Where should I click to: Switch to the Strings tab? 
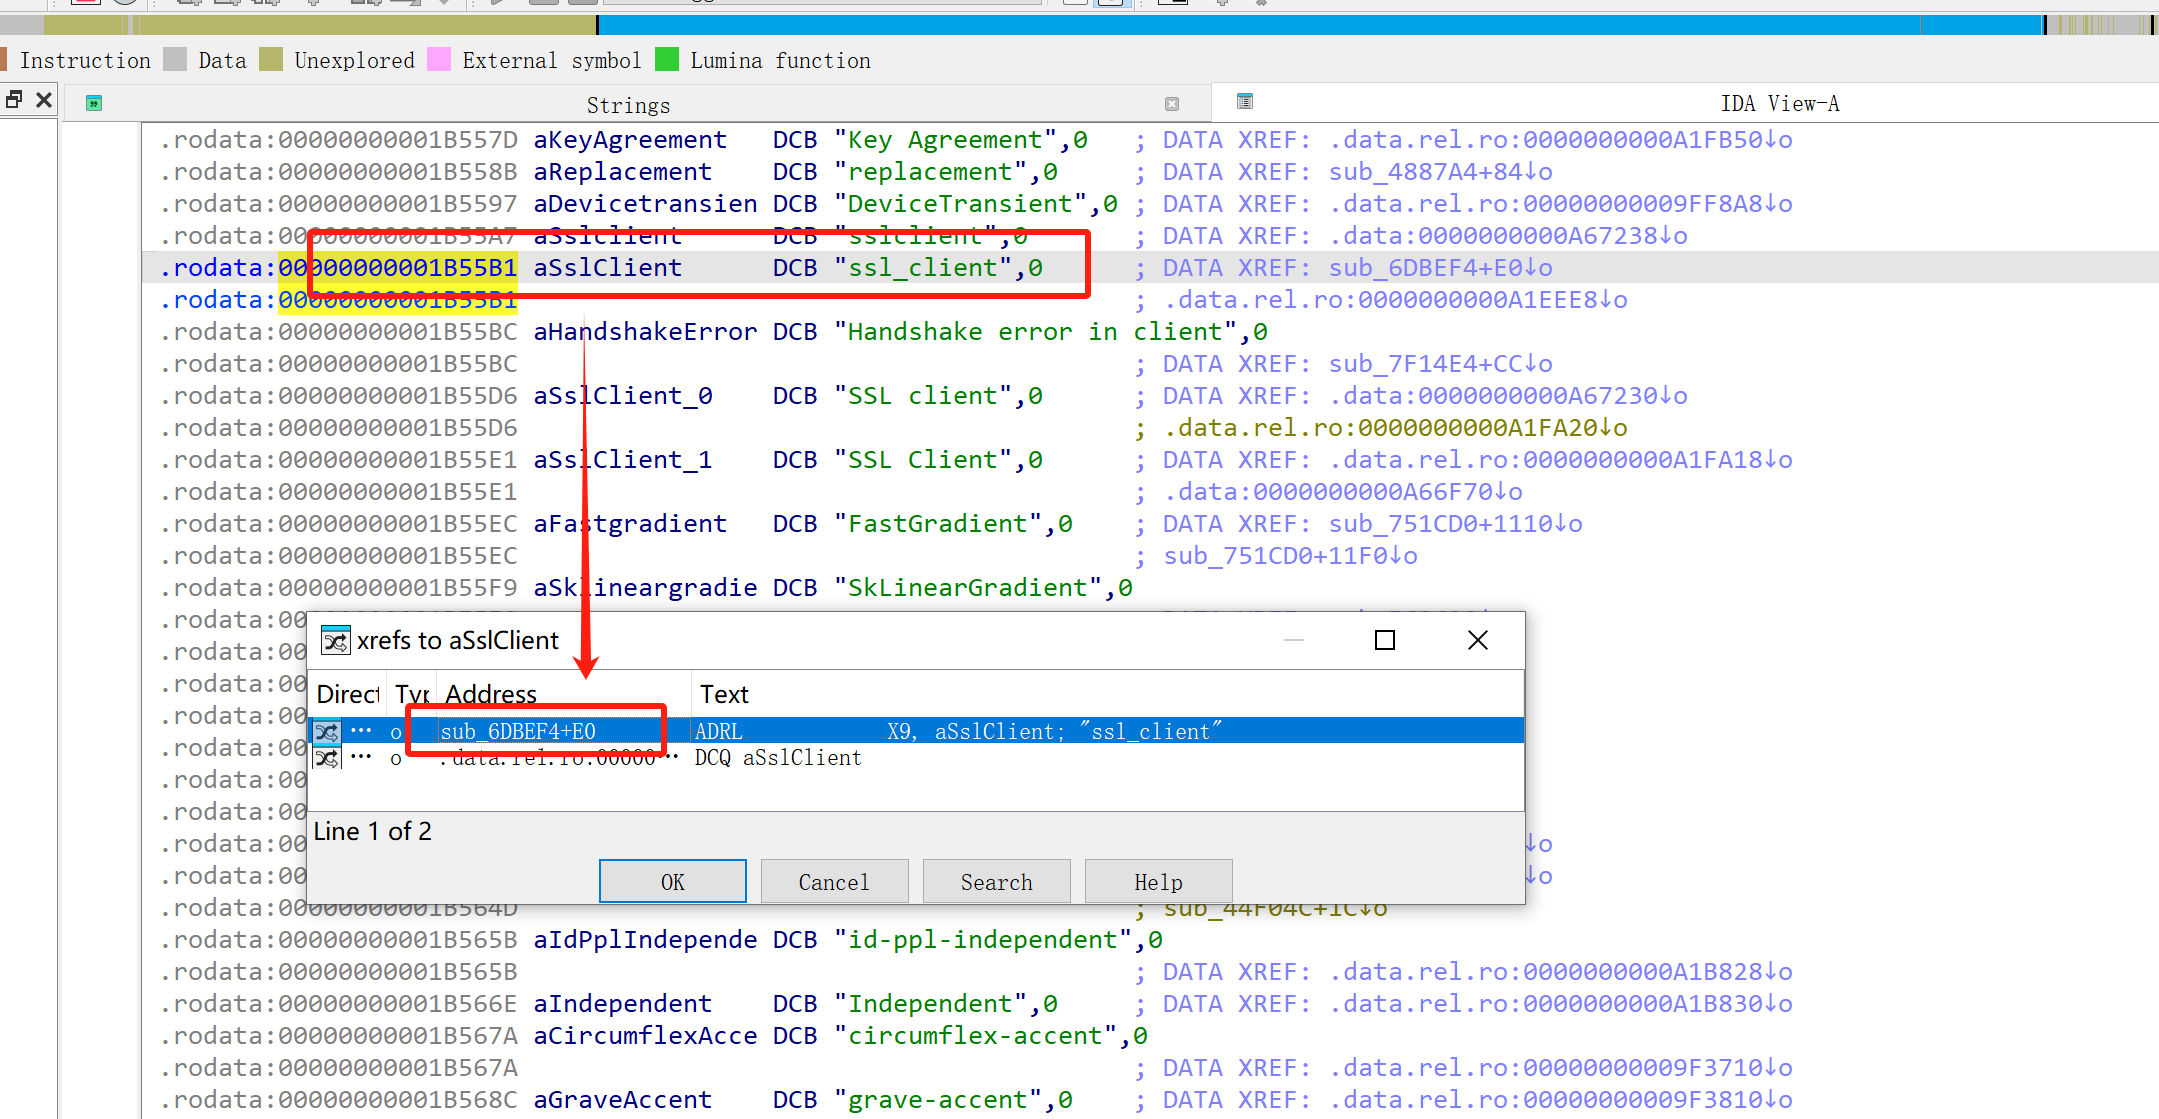[x=628, y=104]
